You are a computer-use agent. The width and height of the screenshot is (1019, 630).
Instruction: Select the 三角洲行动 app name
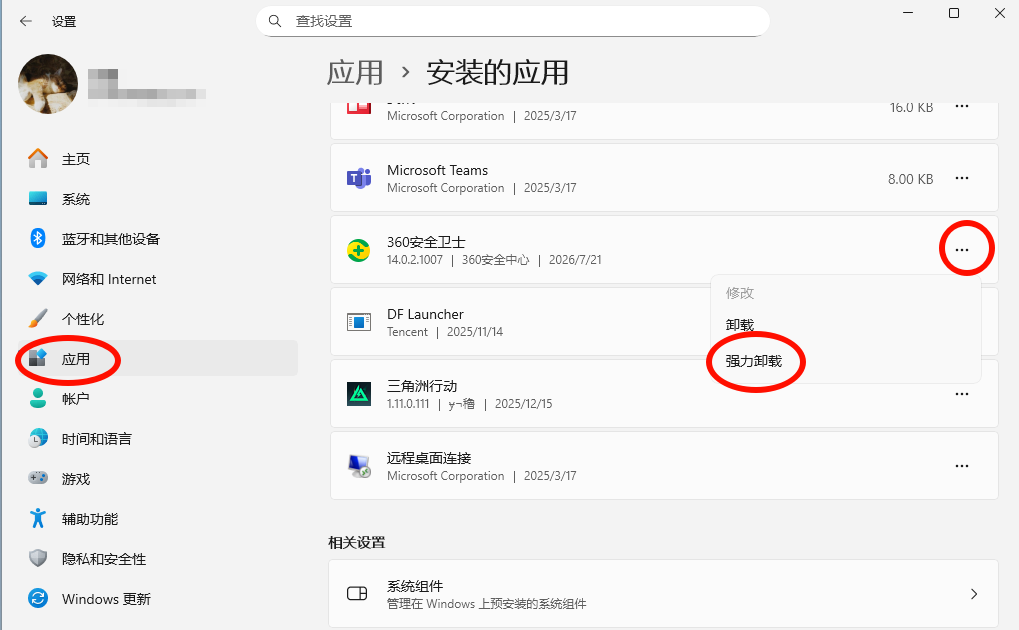422,386
